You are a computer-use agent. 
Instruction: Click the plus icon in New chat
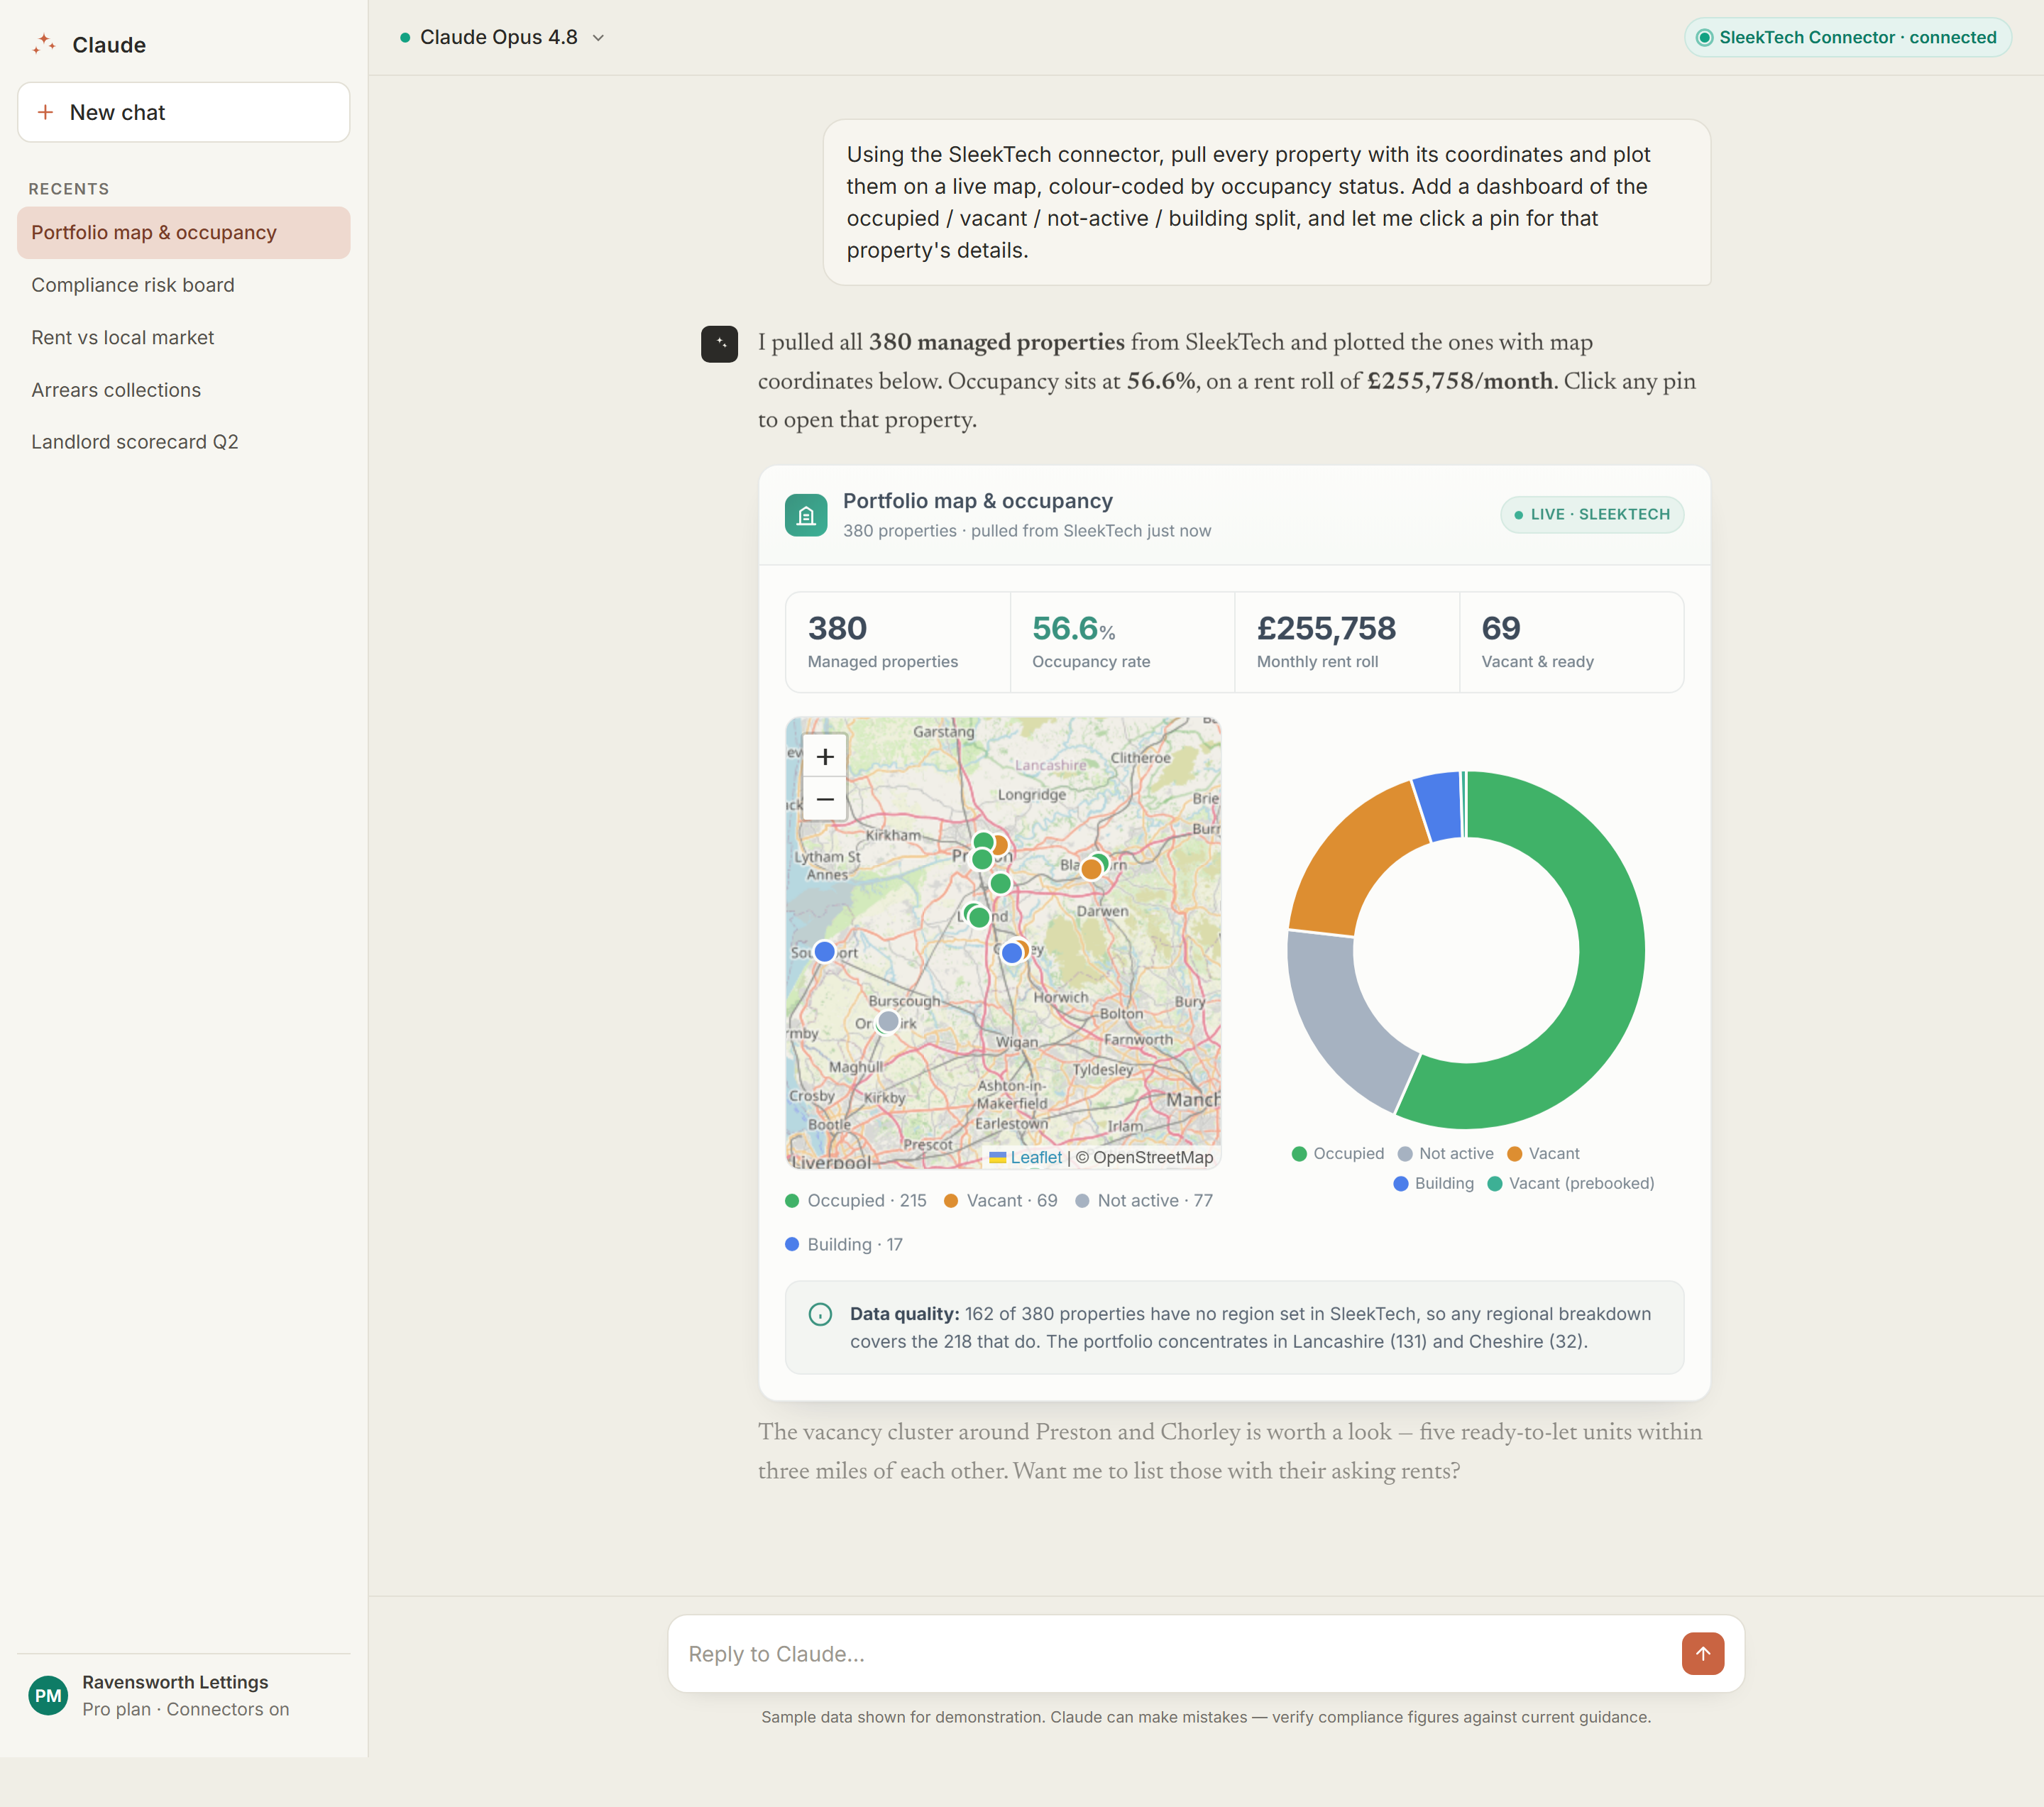coord(45,112)
